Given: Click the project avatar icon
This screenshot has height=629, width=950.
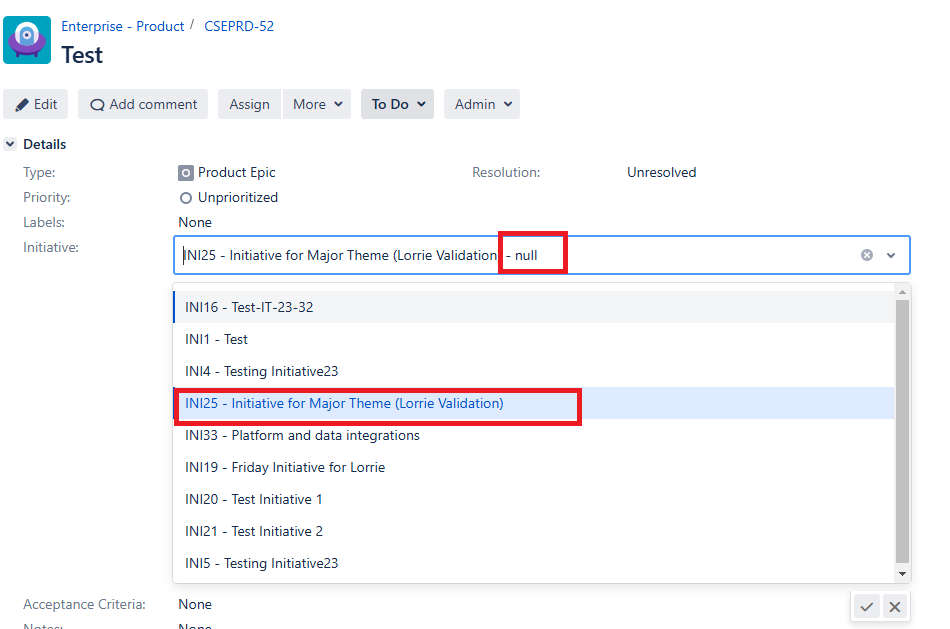Looking at the screenshot, I should tap(27, 40).
